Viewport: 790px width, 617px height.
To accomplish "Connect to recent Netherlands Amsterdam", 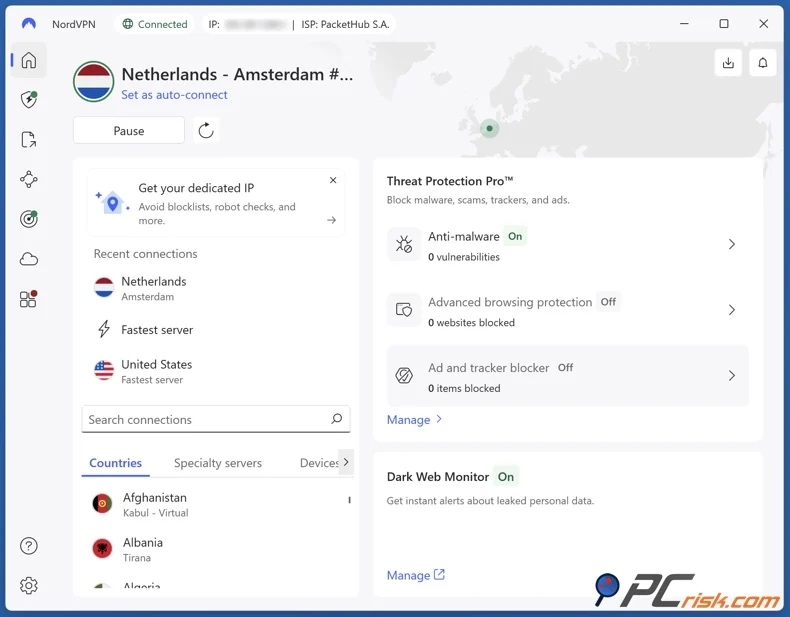I will pos(217,289).
